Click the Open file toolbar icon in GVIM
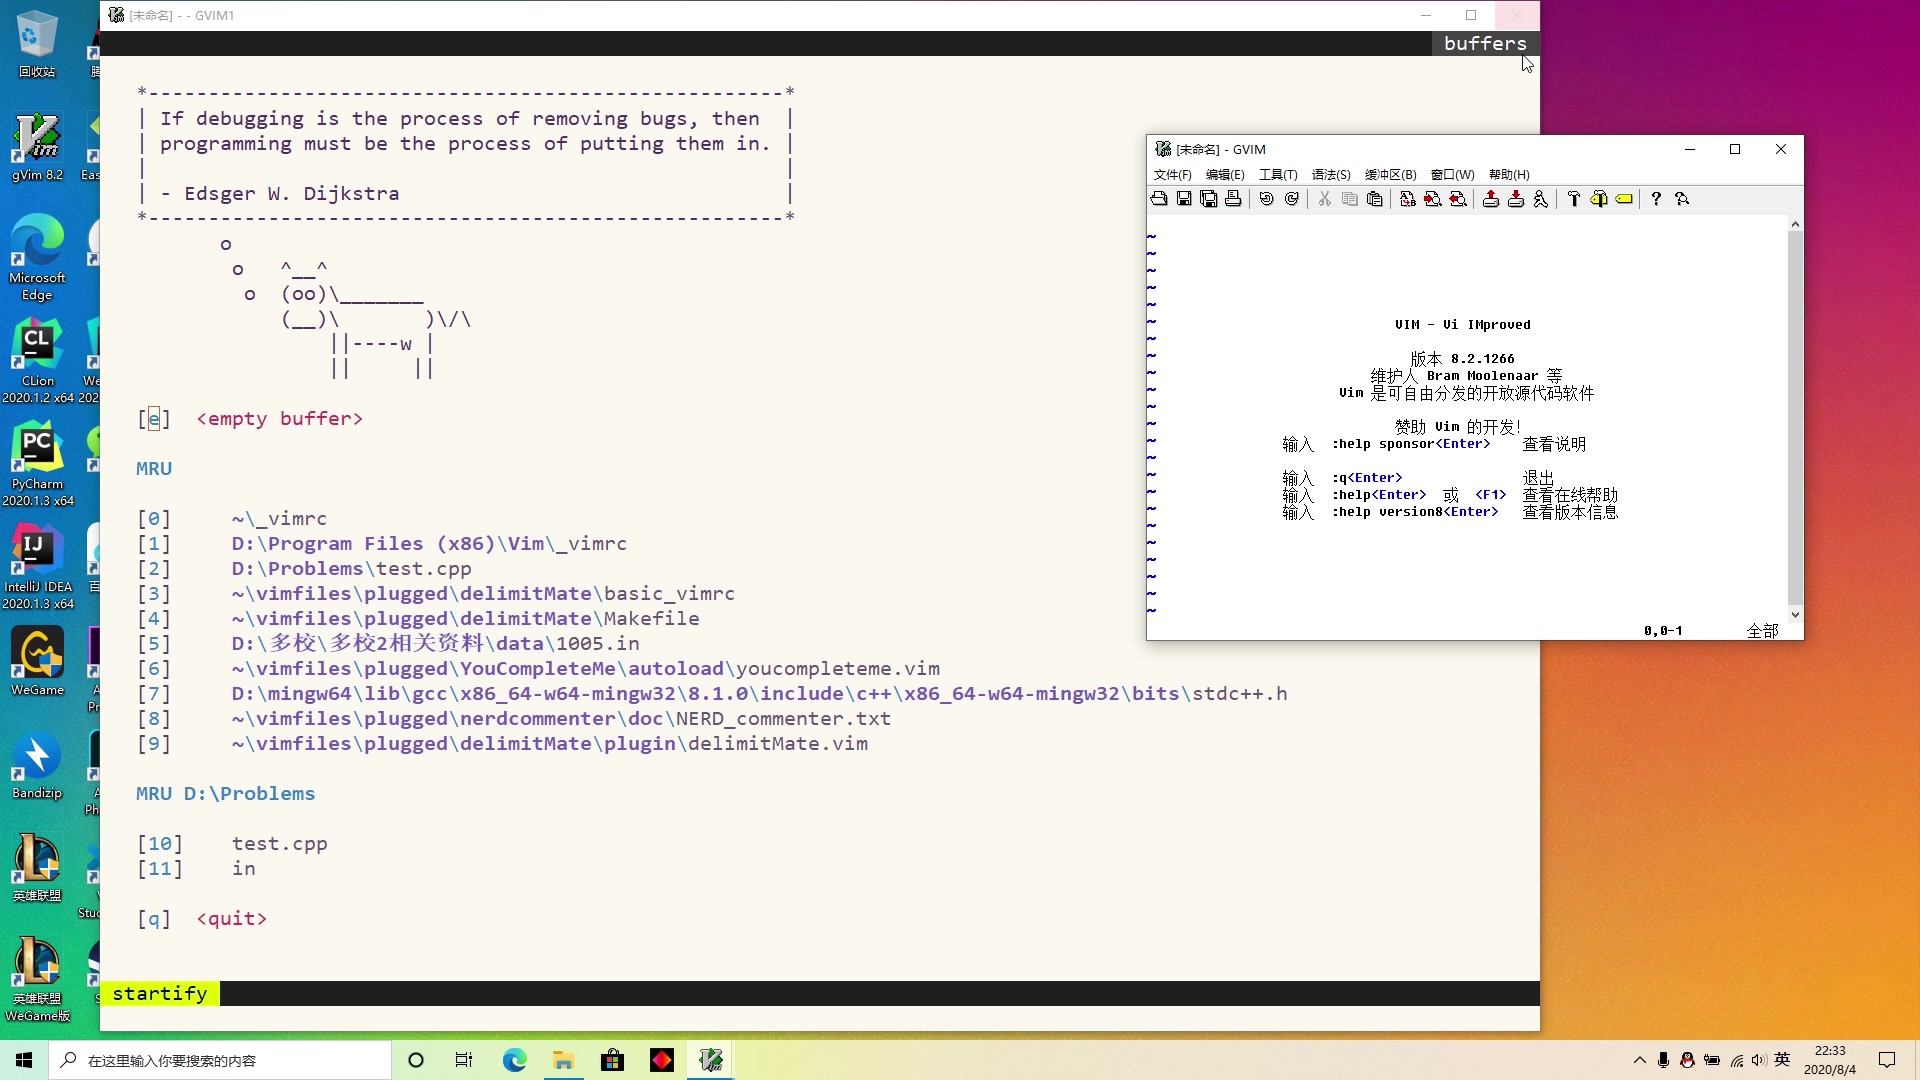This screenshot has height=1080, width=1920. pos(1159,199)
